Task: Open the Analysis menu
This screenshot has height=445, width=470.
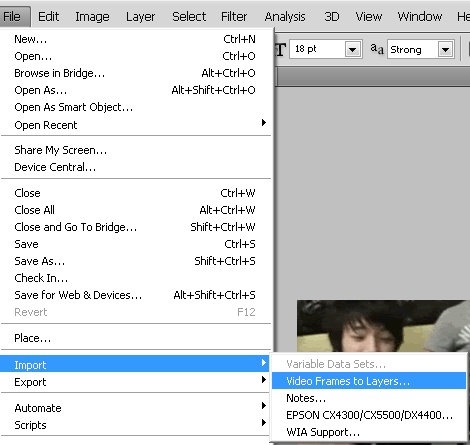Action: click(x=285, y=16)
